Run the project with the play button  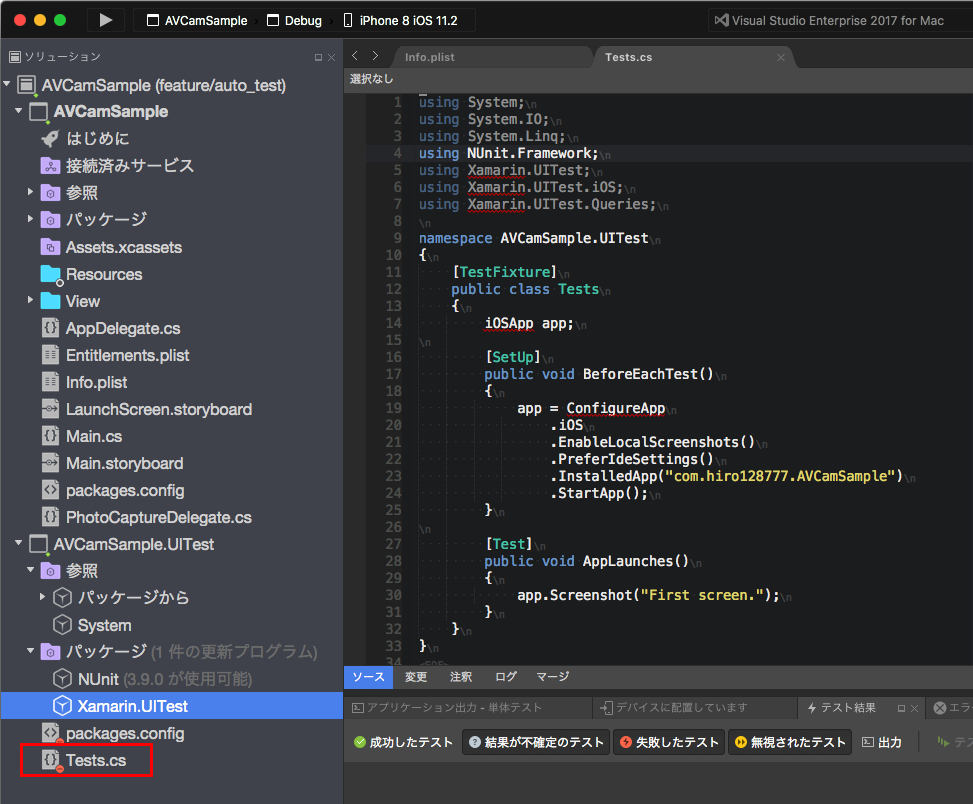[x=105, y=20]
